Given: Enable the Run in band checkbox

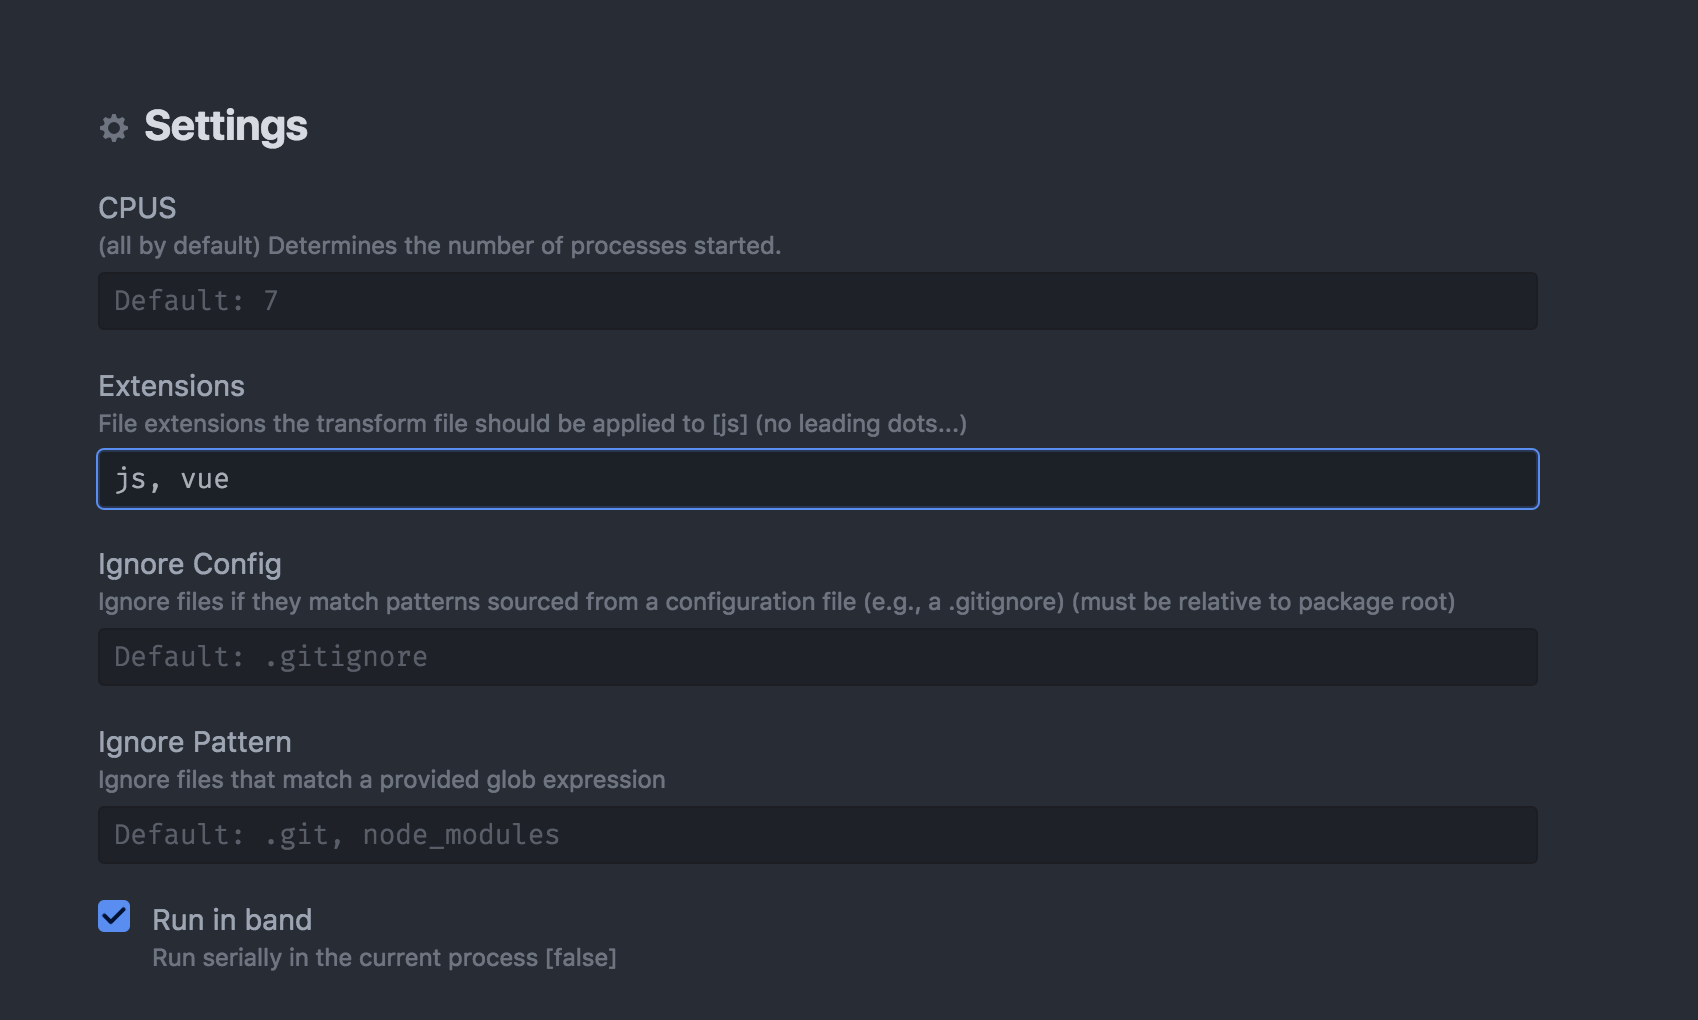Looking at the screenshot, I should [114, 916].
